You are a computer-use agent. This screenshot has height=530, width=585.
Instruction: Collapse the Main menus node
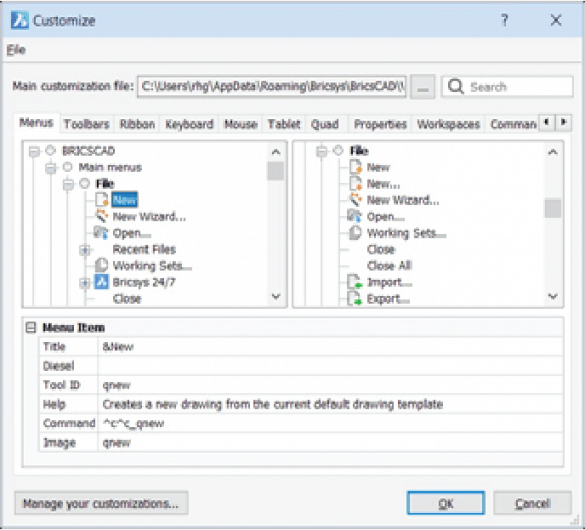pyautogui.click(x=51, y=168)
